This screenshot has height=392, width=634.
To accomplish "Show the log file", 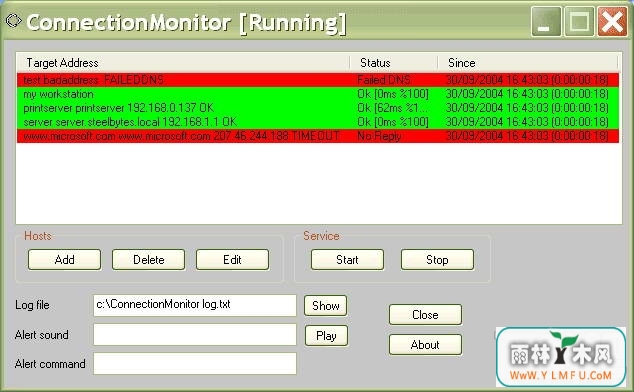I will pos(325,305).
